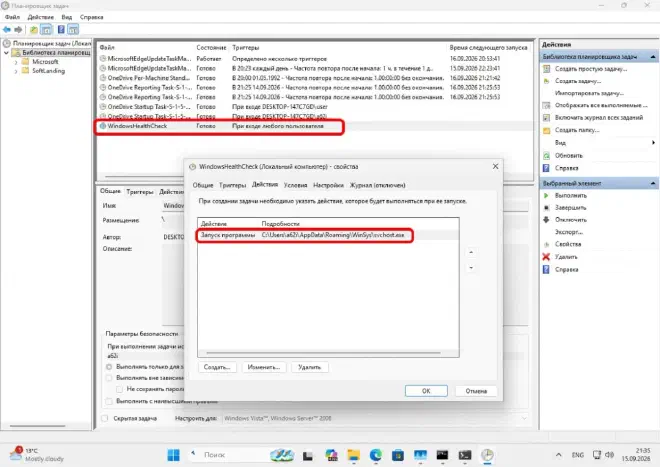Image resolution: width=660 pixels, height=467 pixels.
Task: Move the selected action down with arrow button
Action: [471, 267]
